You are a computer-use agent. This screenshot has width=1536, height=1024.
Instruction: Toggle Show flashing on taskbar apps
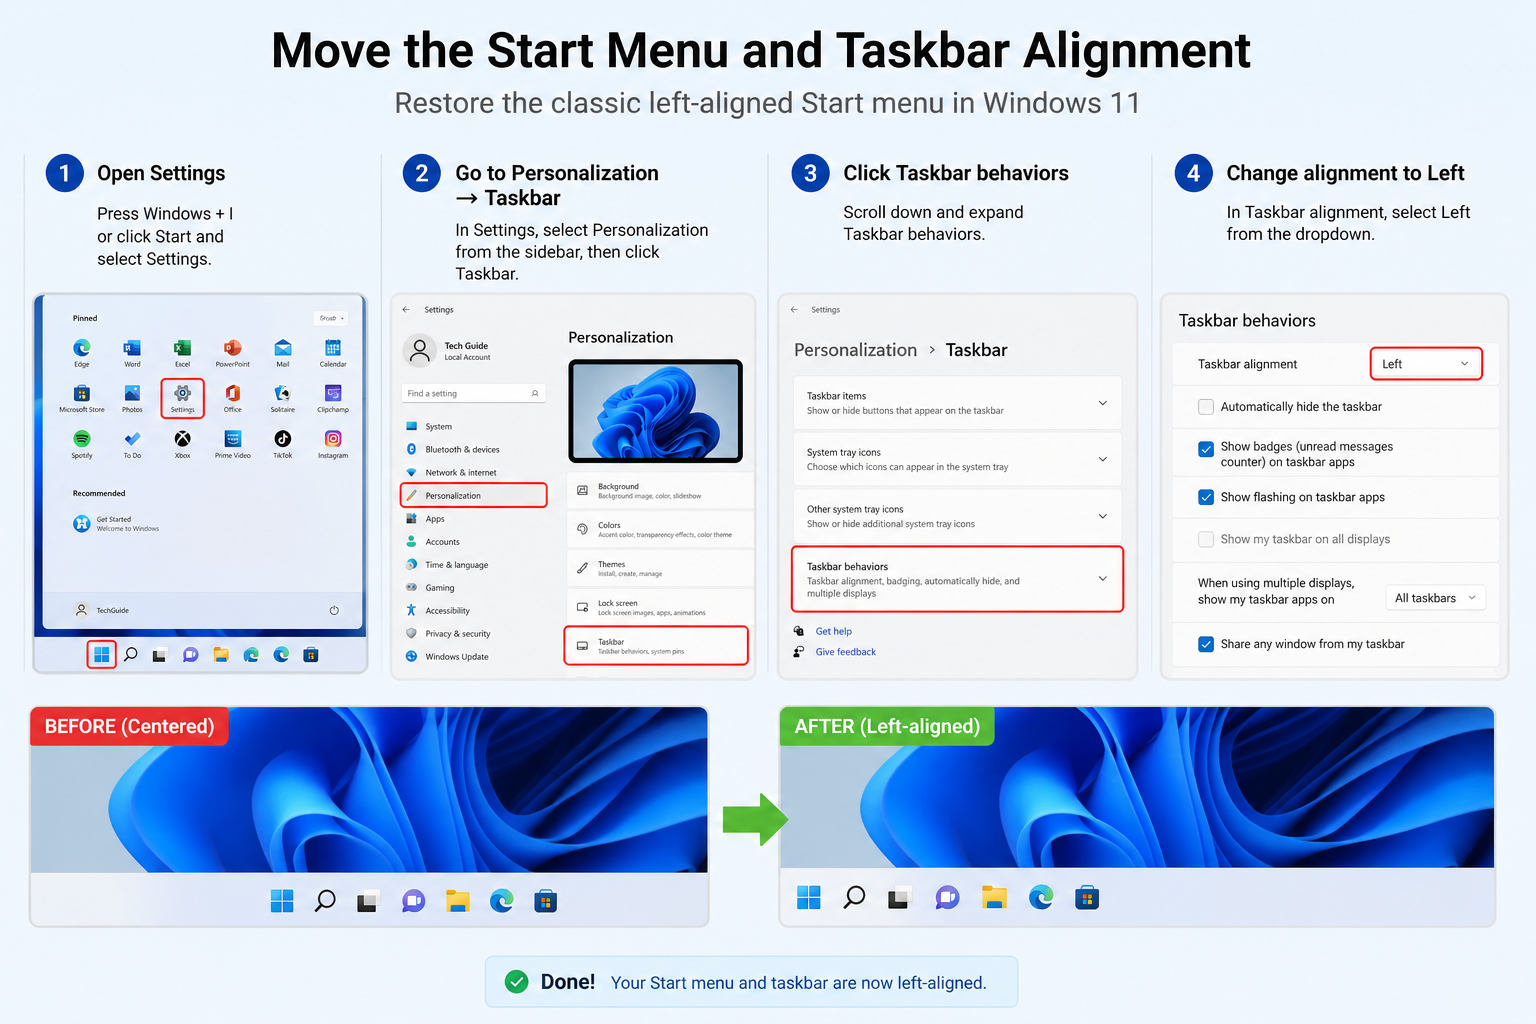point(1206,497)
